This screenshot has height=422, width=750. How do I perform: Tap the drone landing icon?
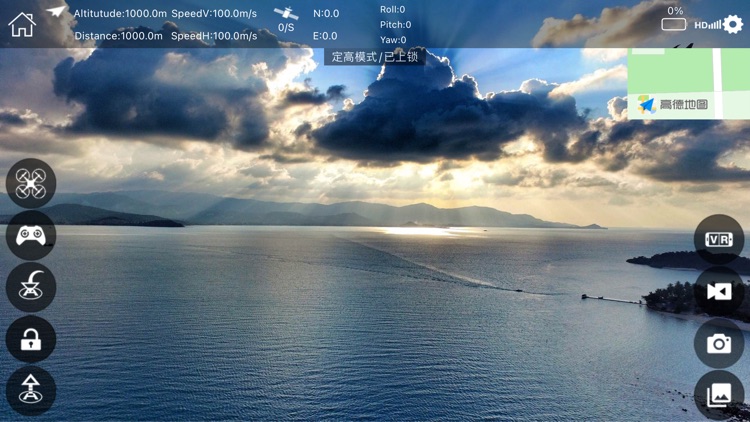click(31, 287)
